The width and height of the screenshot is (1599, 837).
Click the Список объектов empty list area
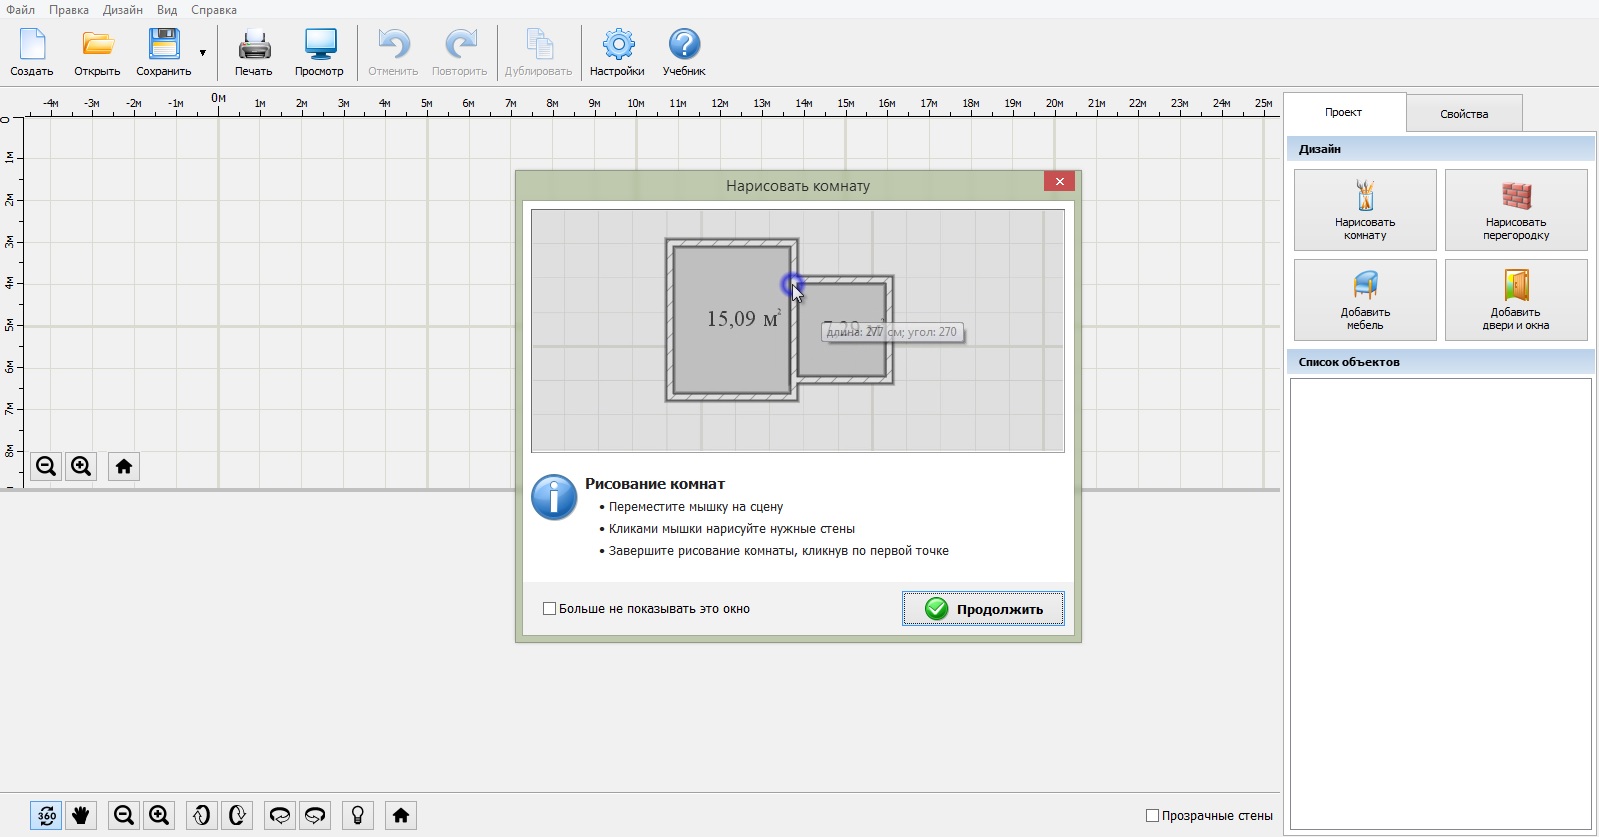[1441, 604]
